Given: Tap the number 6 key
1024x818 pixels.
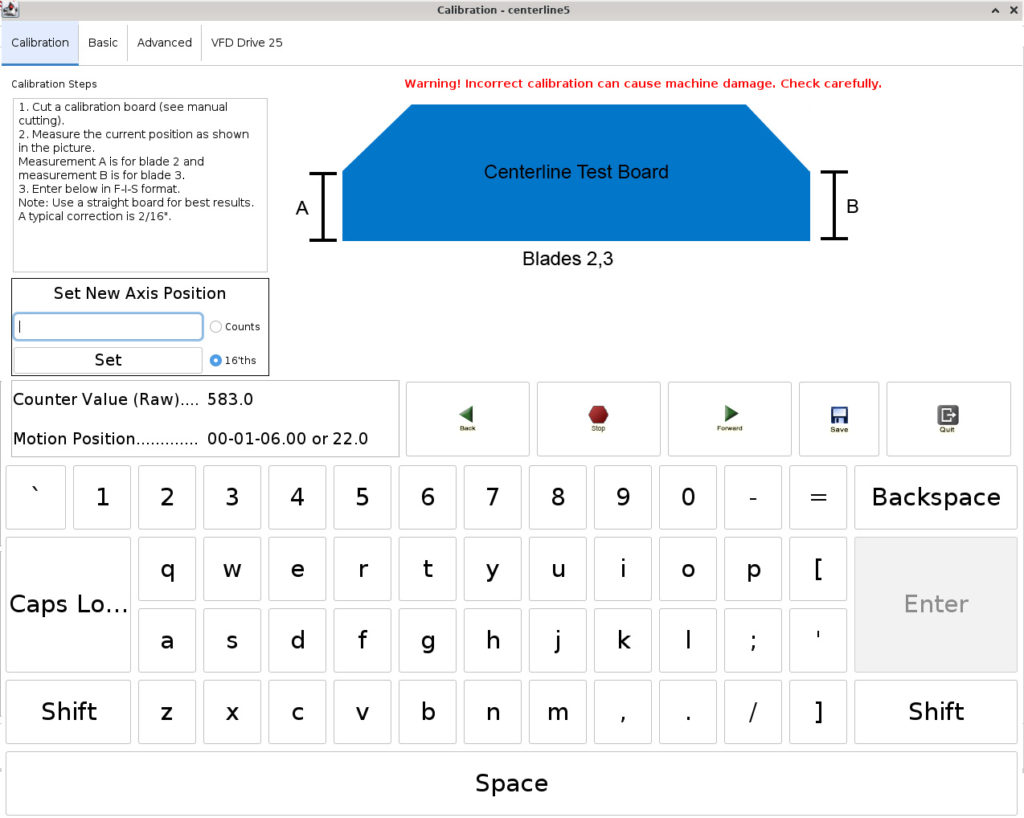Looking at the screenshot, I should pos(428,497).
